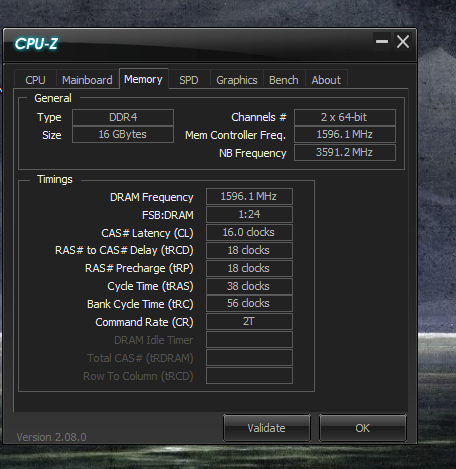Open the Mainboard tab
Screen dimensions: 456x469
[87, 80]
